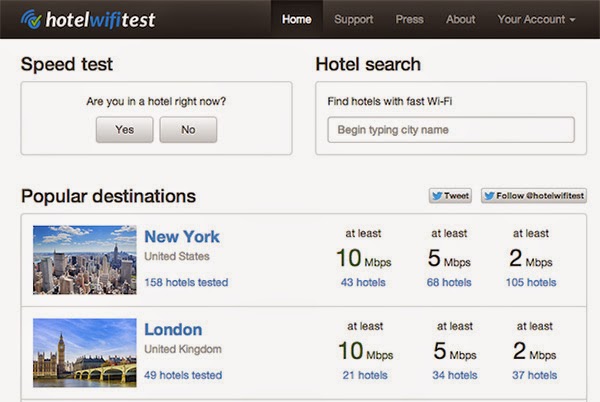Show London's 21 hotels at 10 Mbps
The image size is (600, 402).
(363, 375)
